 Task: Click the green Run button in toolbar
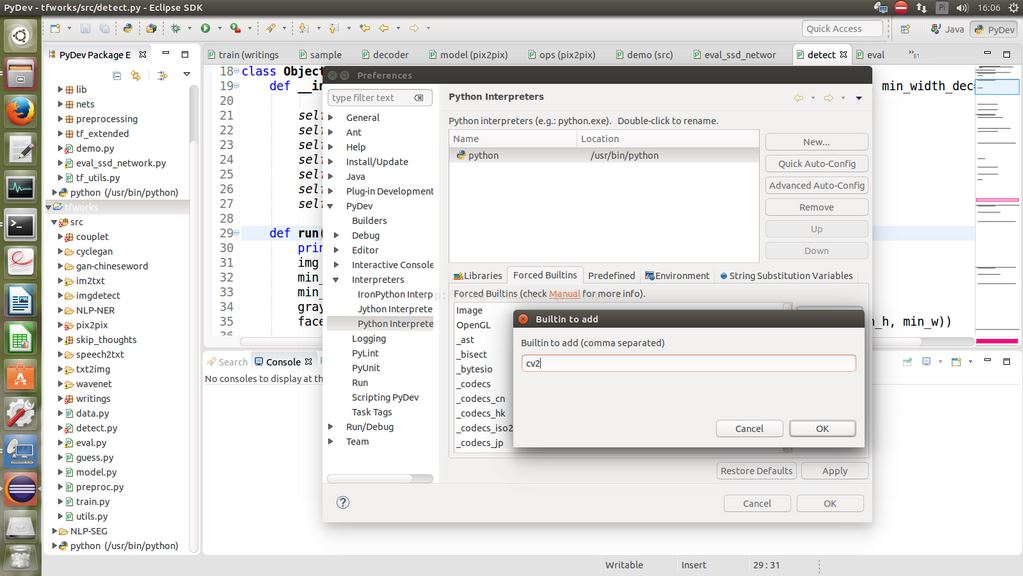(x=206, y=28)
